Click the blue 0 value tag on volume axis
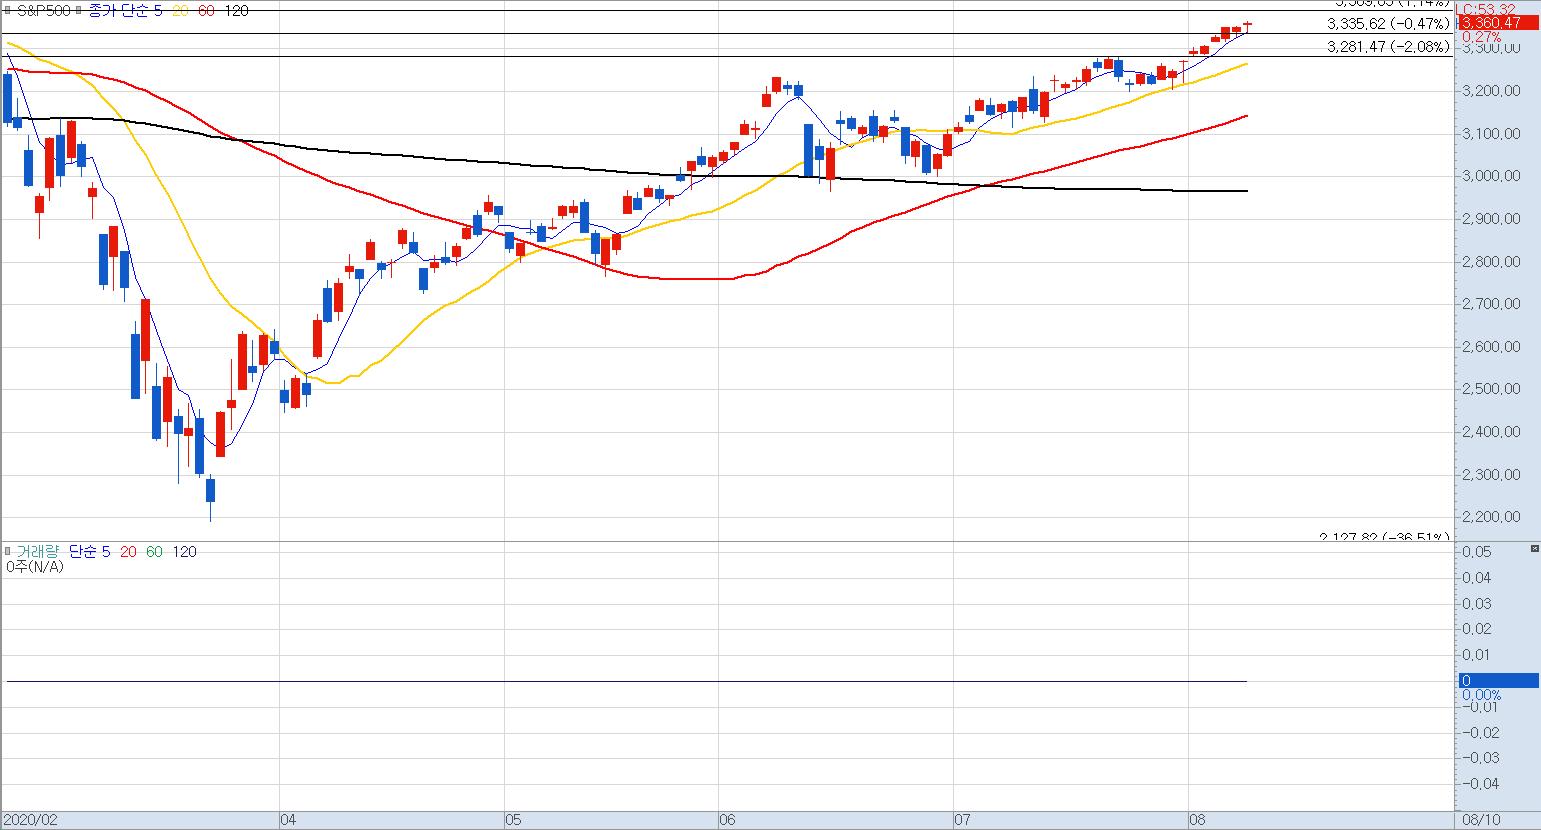This screenshot has height=830, width=1541. [1498, 681]
